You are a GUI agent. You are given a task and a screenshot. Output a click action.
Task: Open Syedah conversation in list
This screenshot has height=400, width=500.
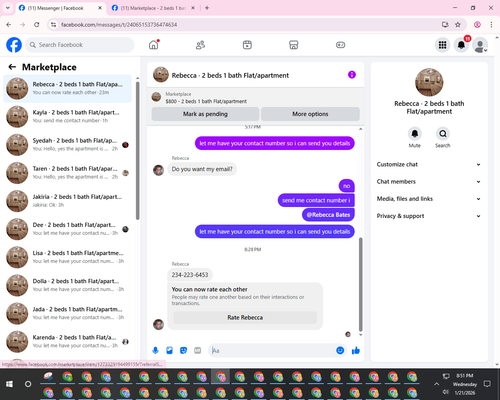[x=68, y=145]
